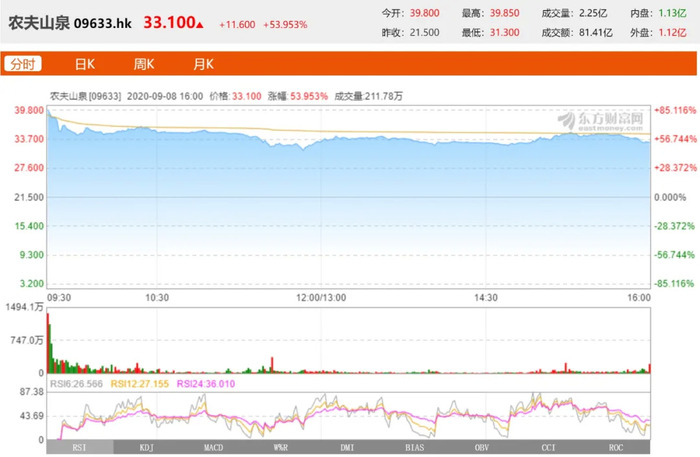Click the 今开 value 39.800
Screen dimensions: 700x457
coord(425,13)
